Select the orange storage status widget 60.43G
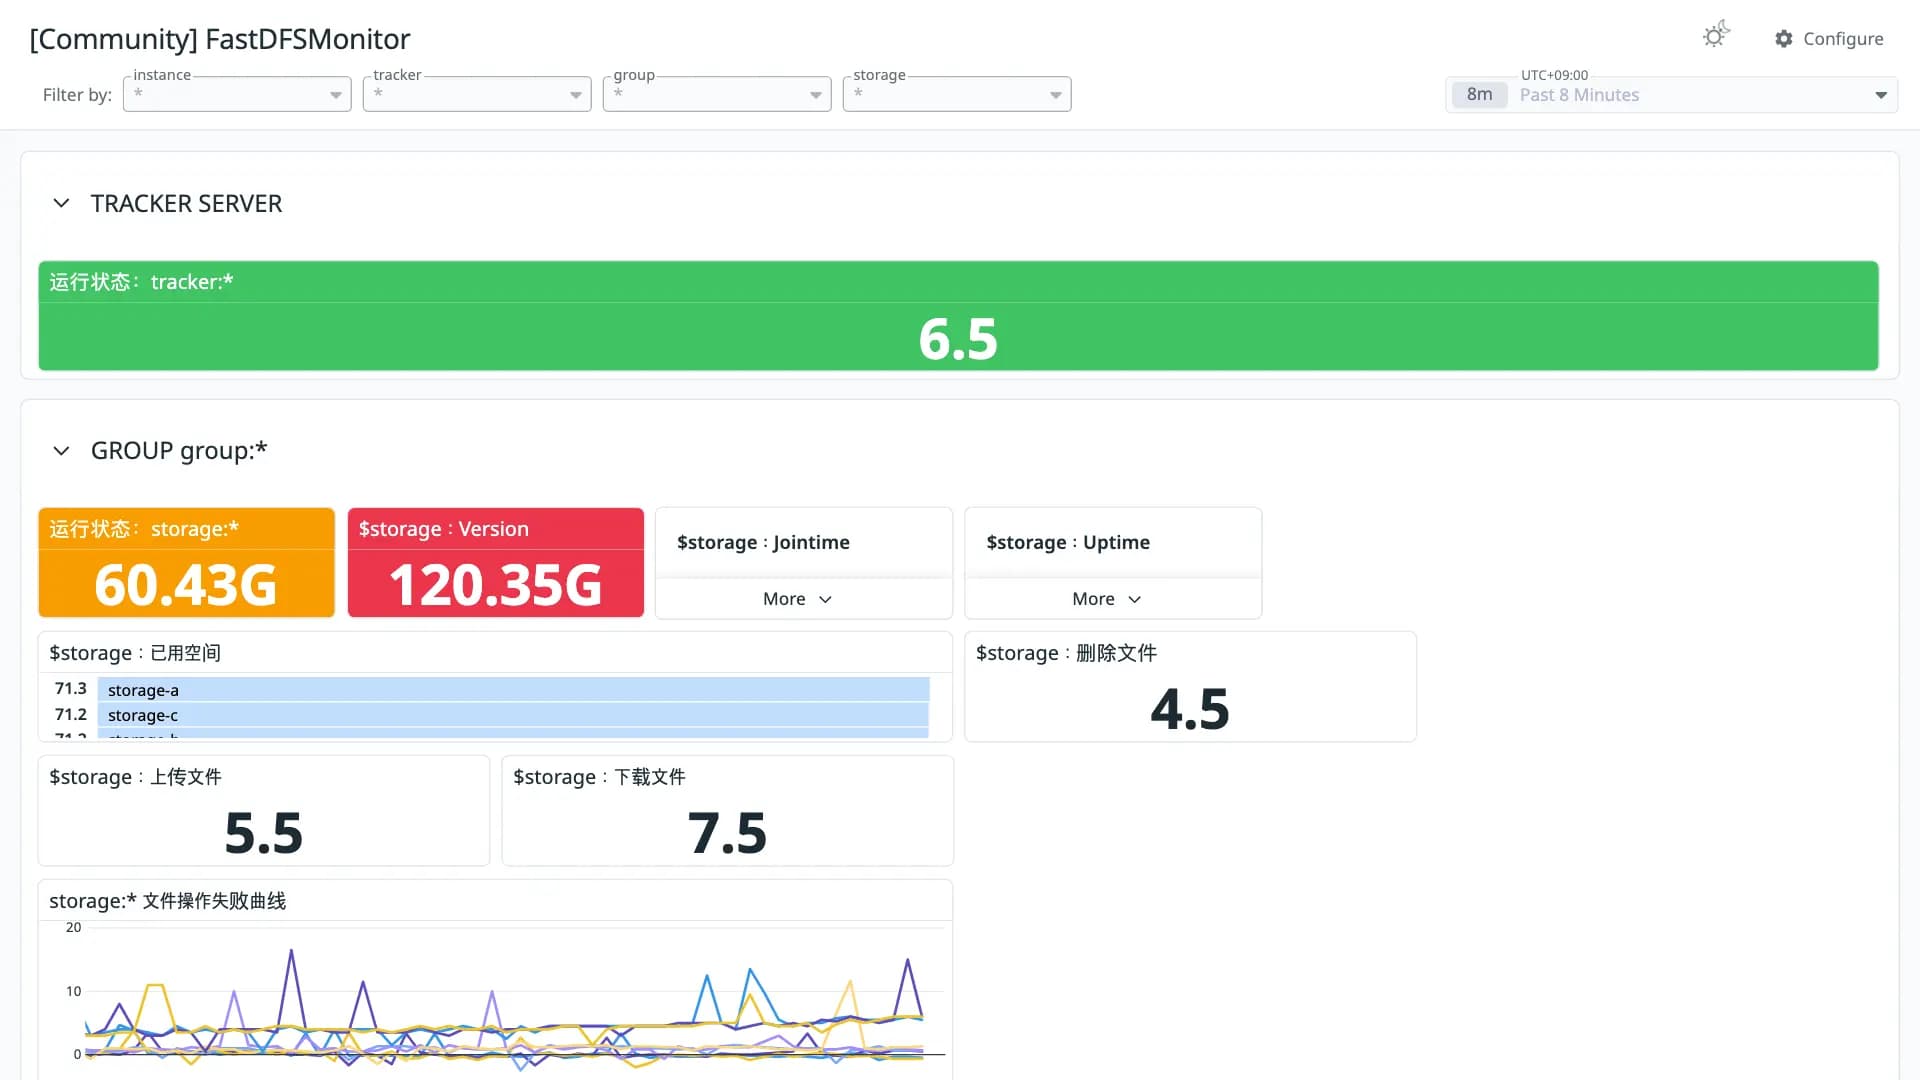1920x1080 pixels. [x=186, y=563]
